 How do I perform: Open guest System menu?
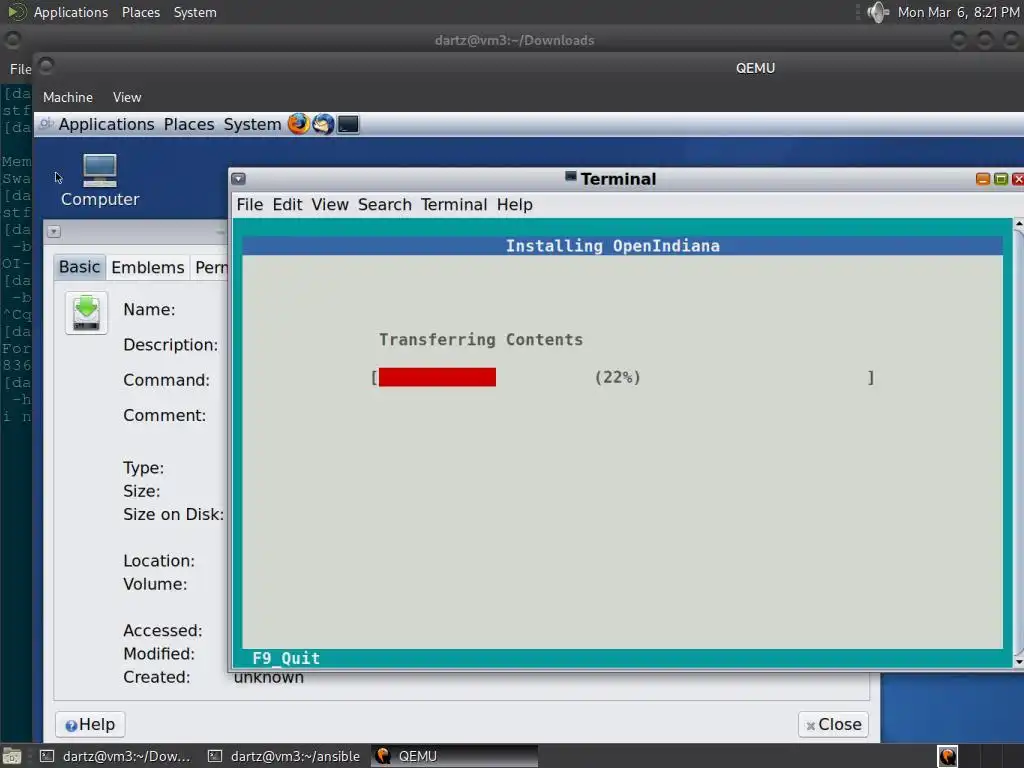point(252,124)
